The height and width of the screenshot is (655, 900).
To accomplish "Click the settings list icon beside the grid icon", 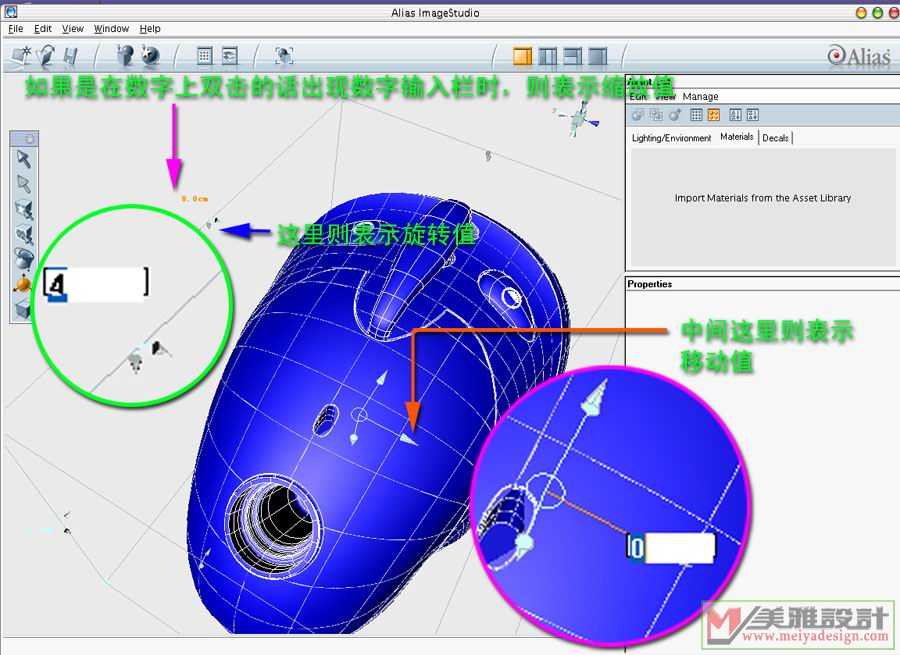I will pos(230,56).
